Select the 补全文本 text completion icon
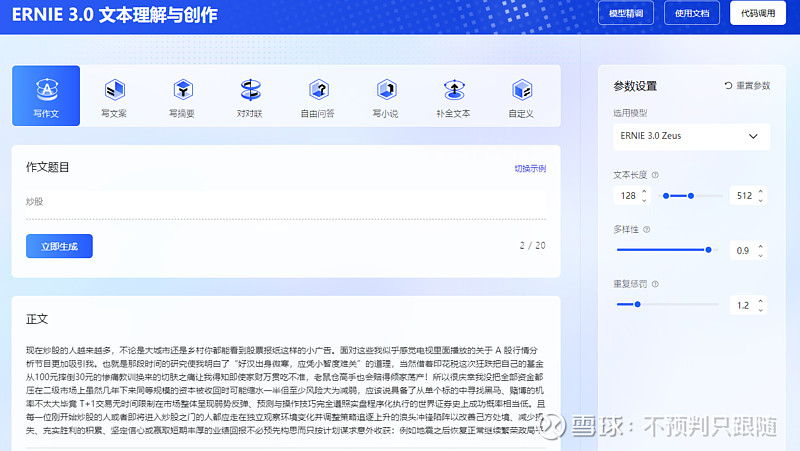The image size is (800, 451). [454, 90]
